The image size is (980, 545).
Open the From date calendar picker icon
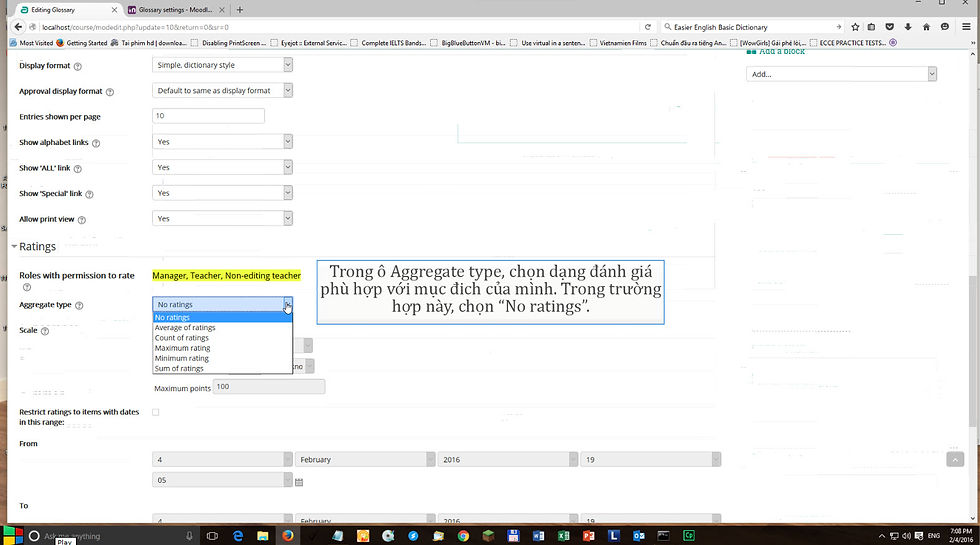[299, 482]
